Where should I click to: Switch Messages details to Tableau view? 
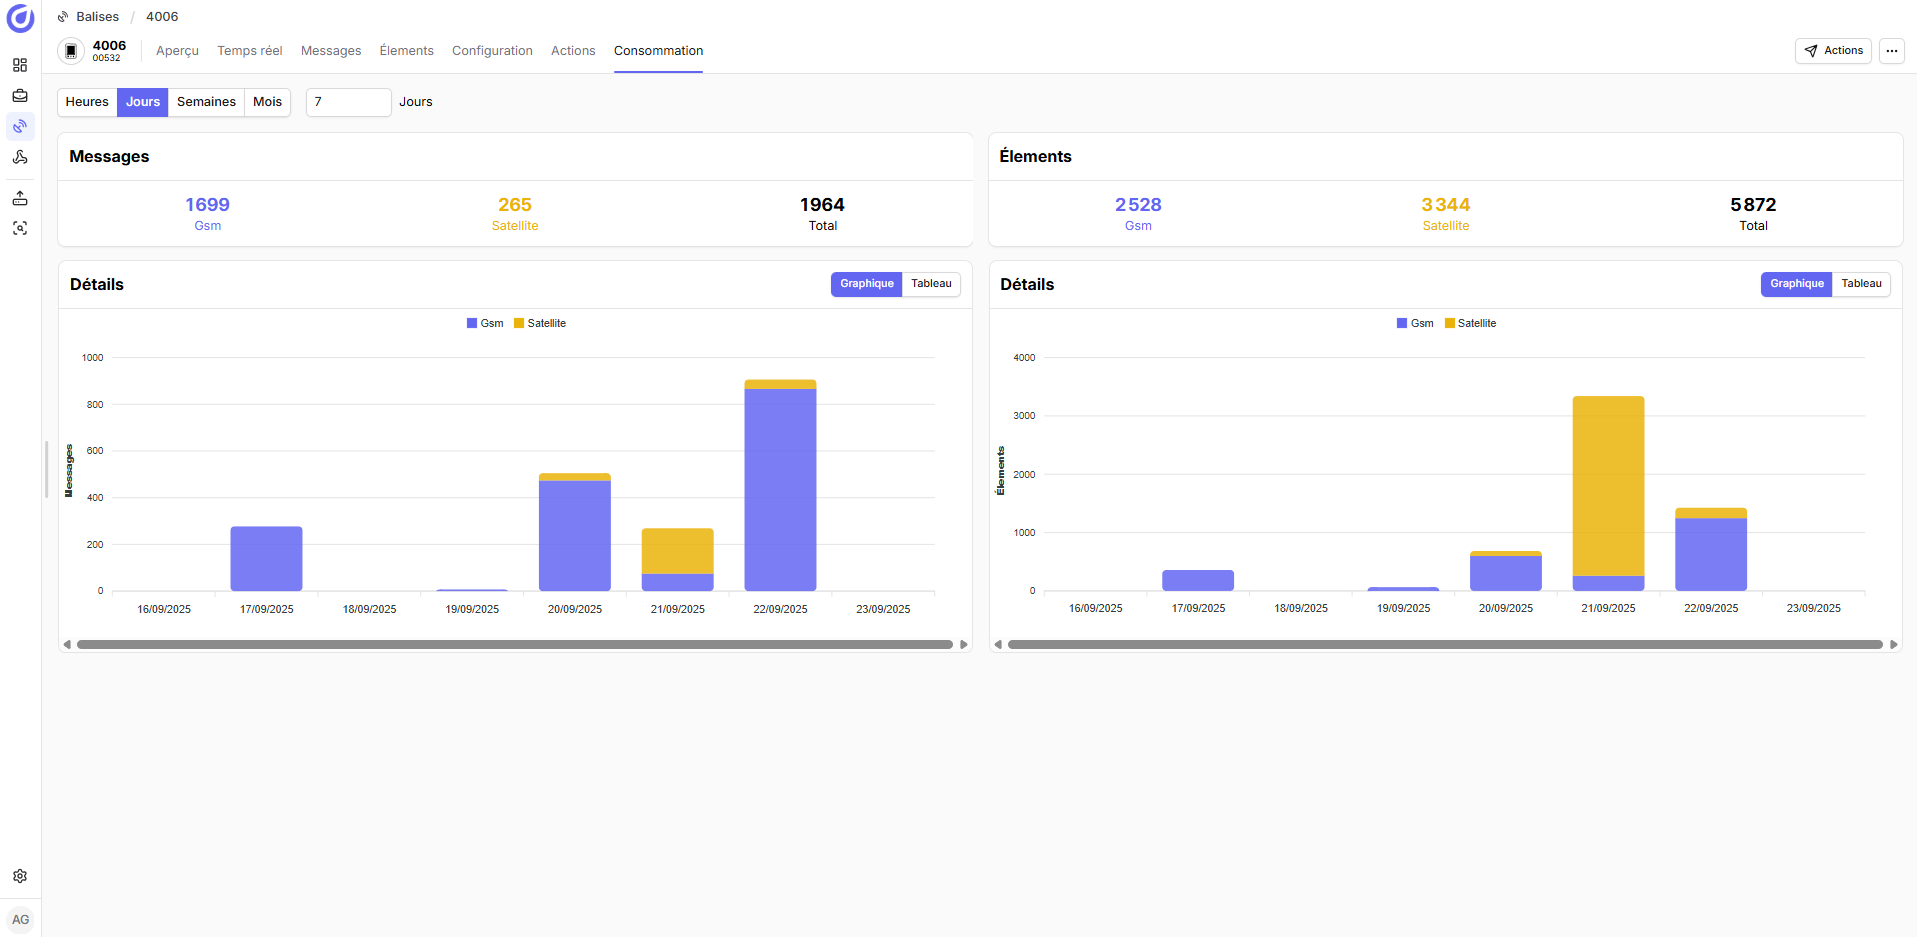point(931,284)
